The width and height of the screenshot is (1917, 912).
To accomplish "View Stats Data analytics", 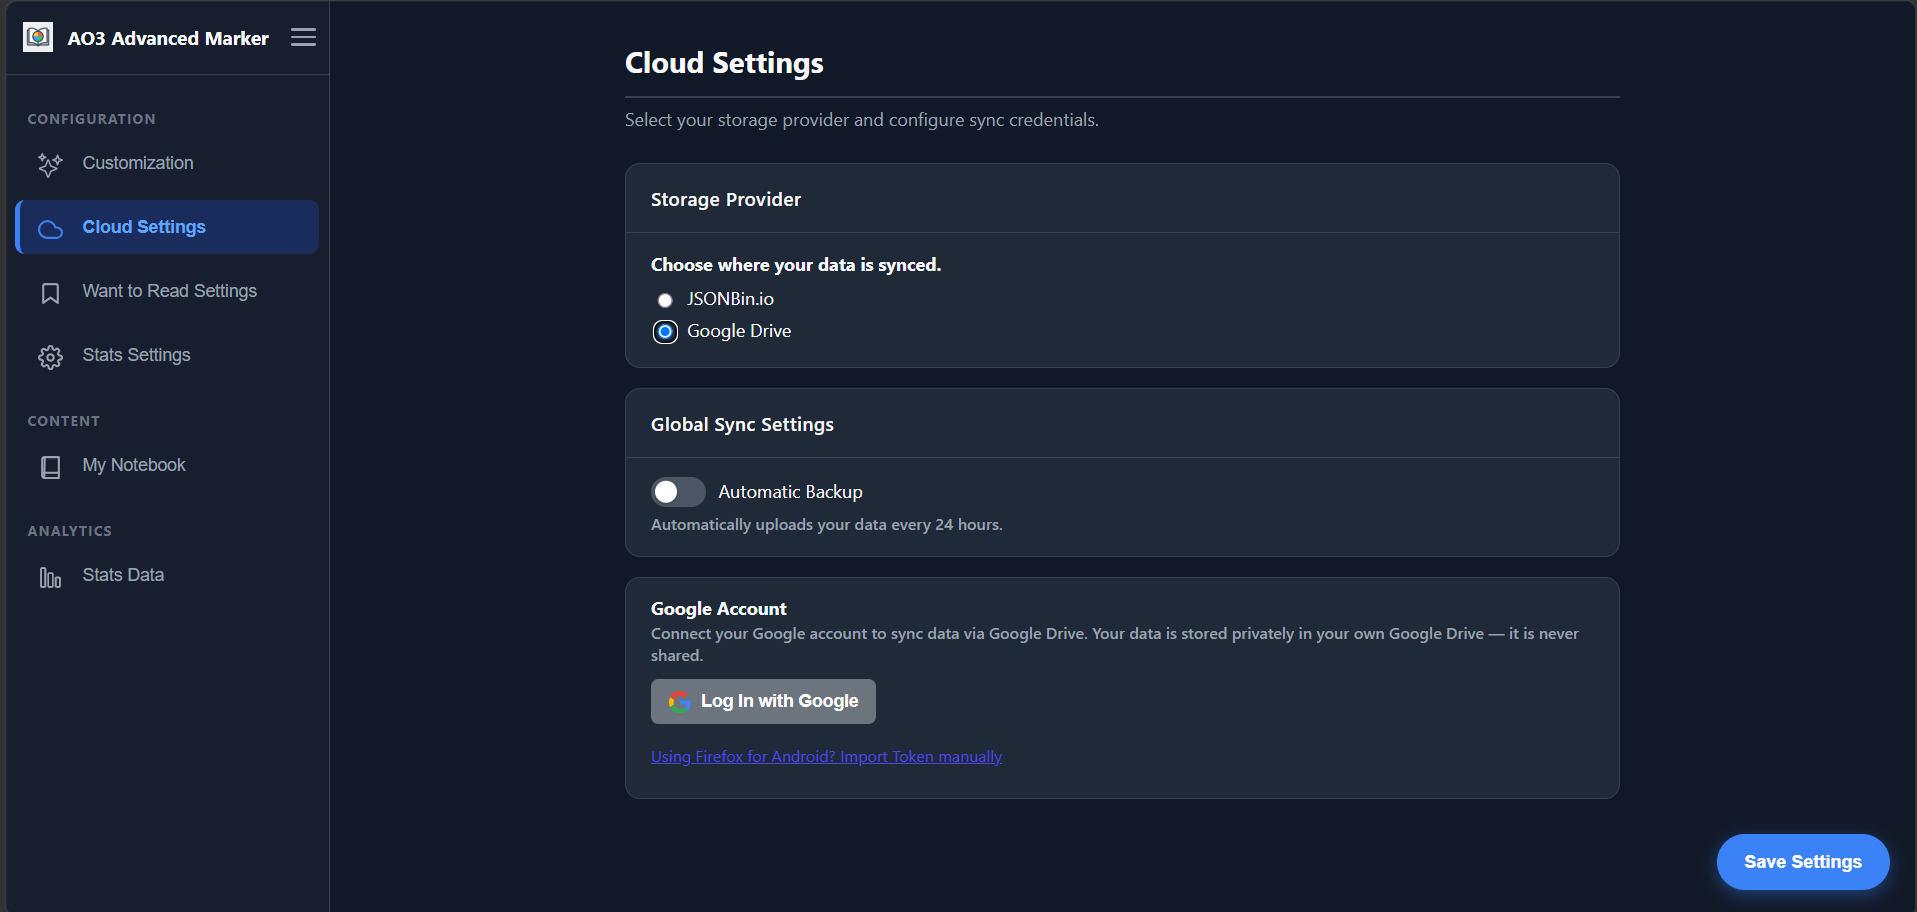I will click(167, 575).
